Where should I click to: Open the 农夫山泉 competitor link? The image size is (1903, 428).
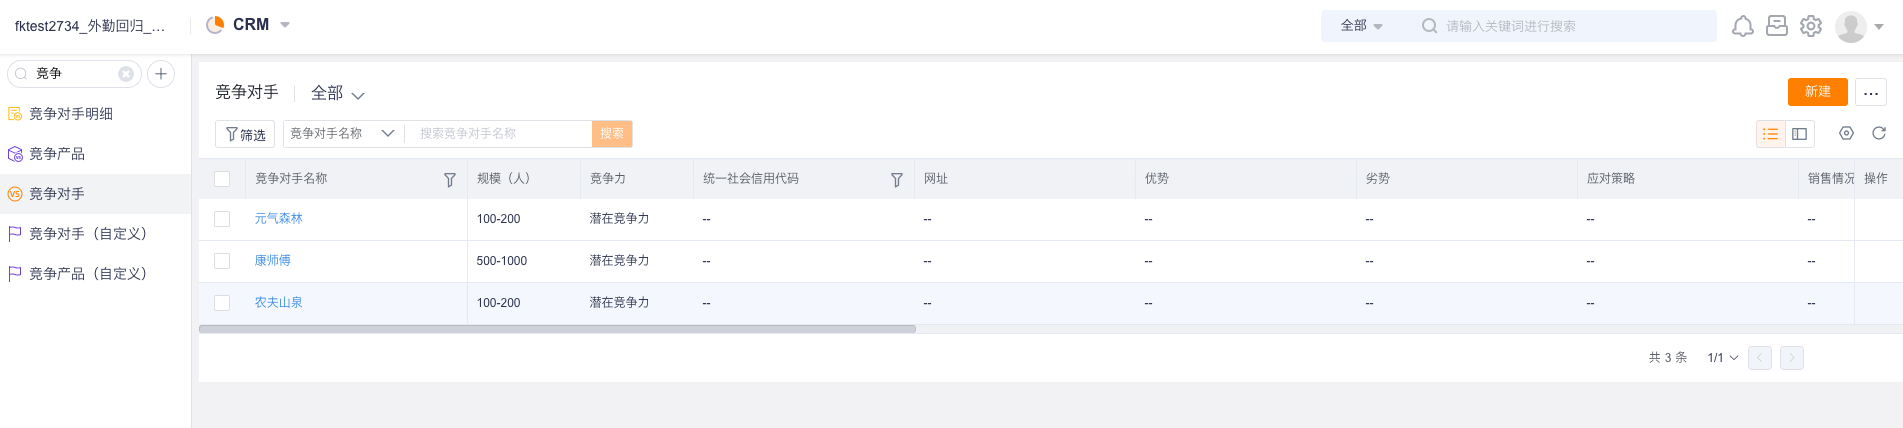click(x=278, y=302)
